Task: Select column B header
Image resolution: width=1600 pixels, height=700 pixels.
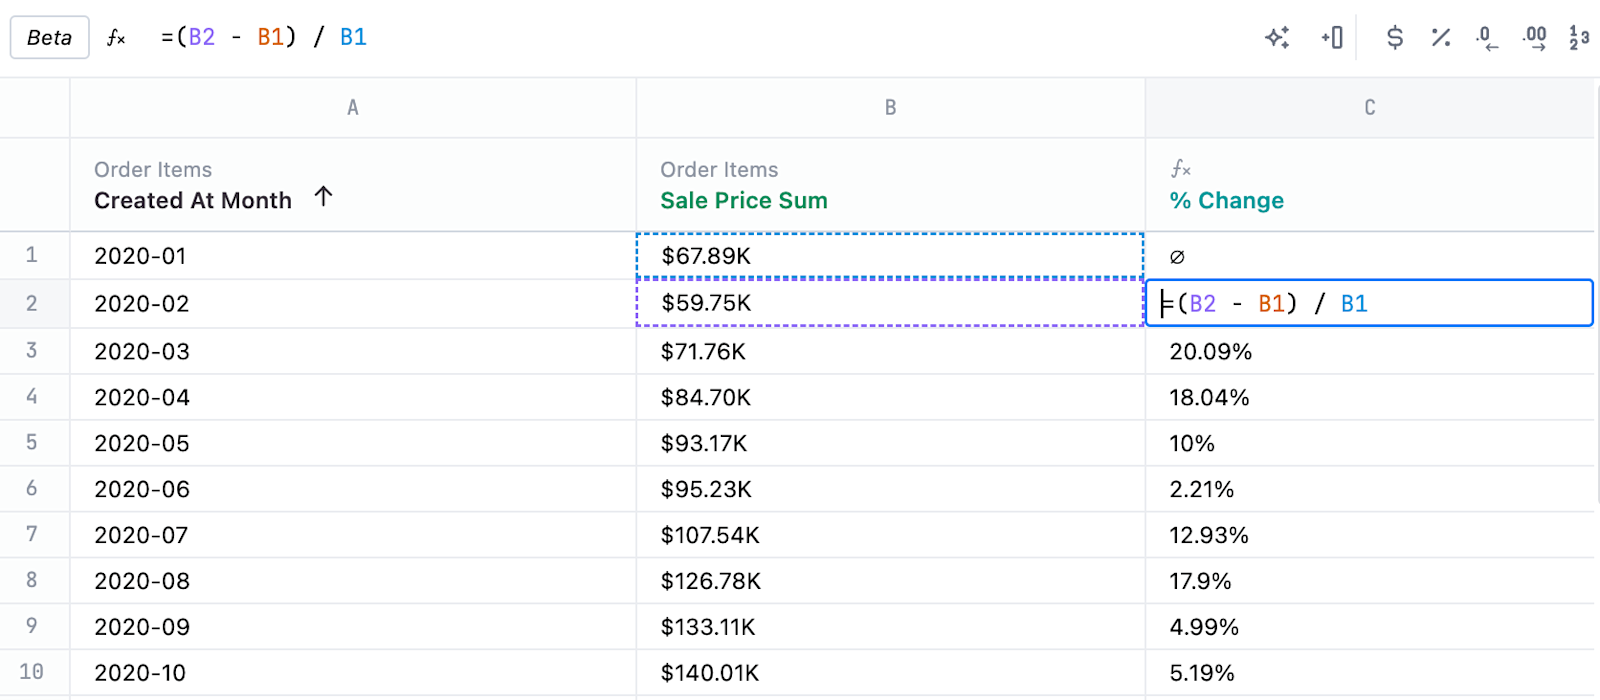Action: (890, 108)
